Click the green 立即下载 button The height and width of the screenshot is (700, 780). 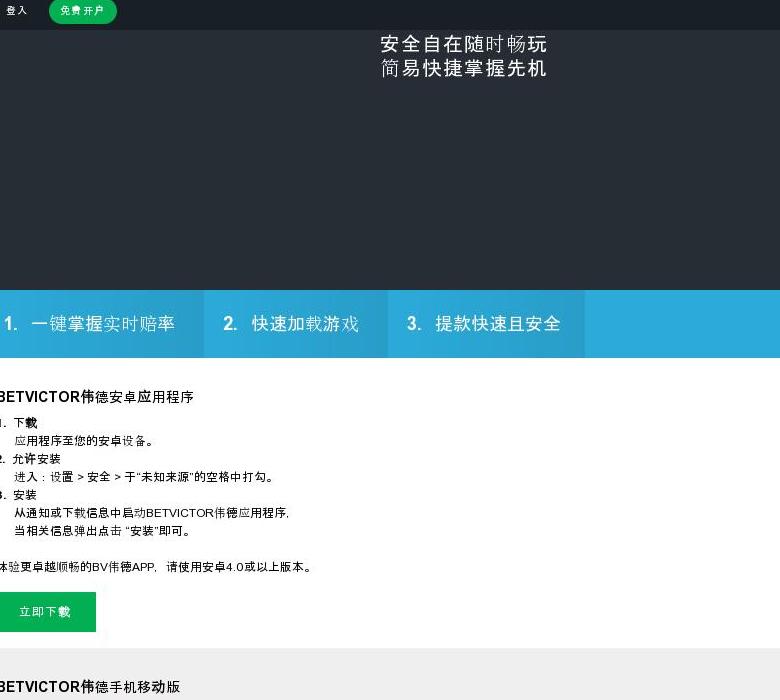[x=47, y=611]
